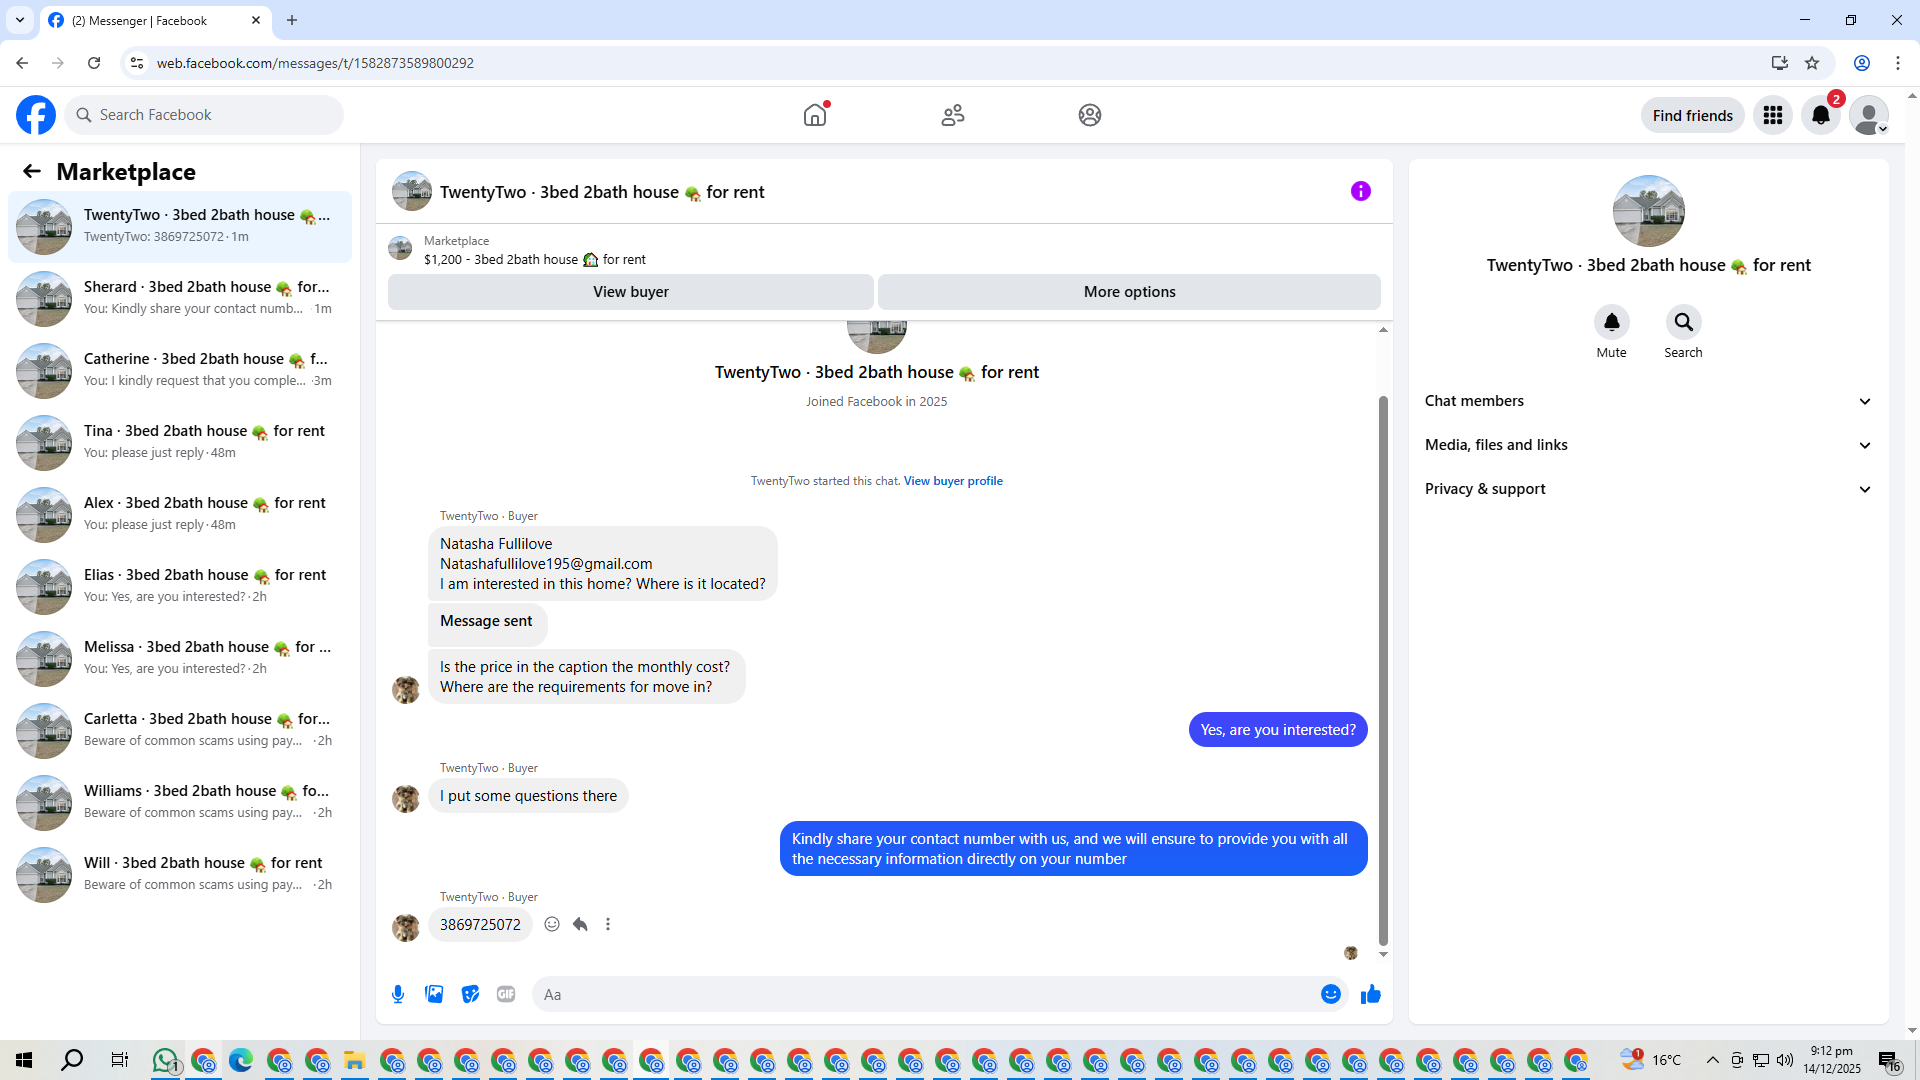Open the View buyer profile link
The height and width of the screenshot is (1080, 1920).
[x=952, y=481]
